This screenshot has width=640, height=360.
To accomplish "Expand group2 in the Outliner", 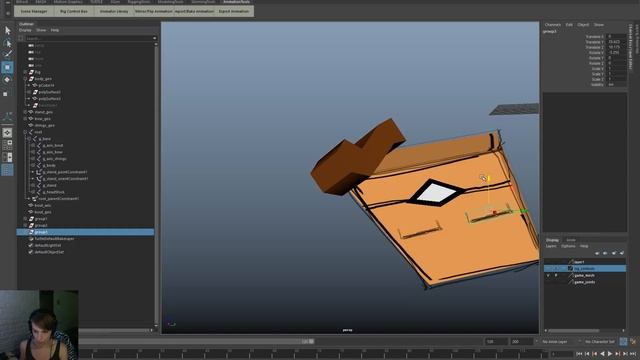I will coord(25,225).
